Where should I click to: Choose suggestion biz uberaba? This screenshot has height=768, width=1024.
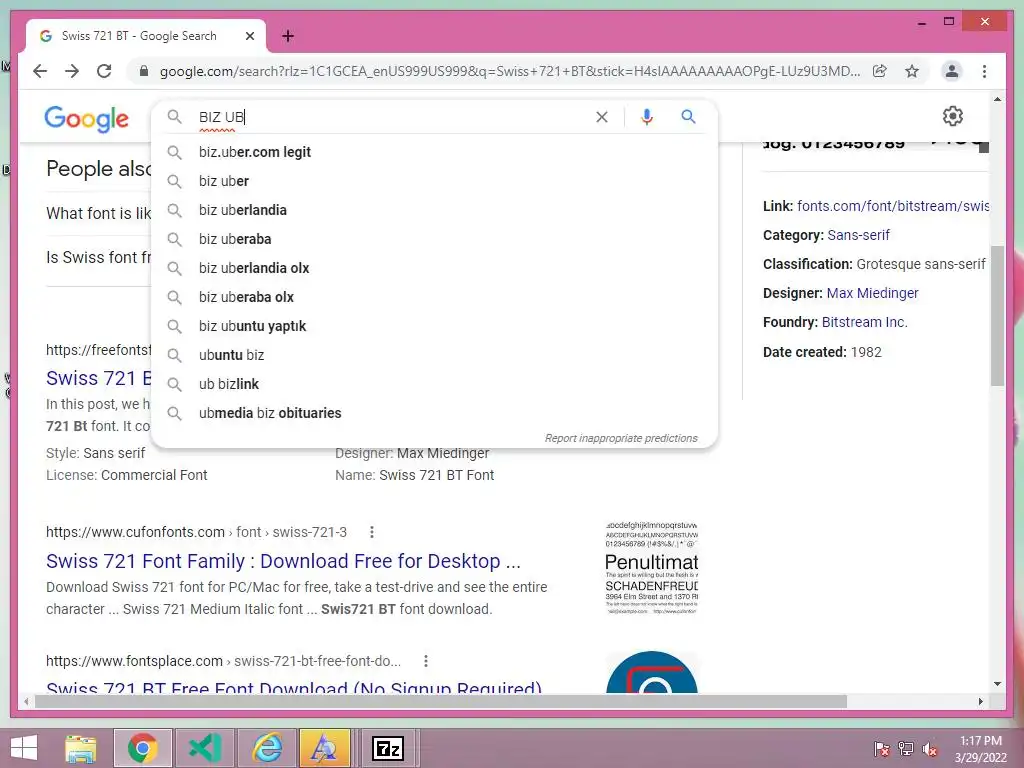pos(434,239)
